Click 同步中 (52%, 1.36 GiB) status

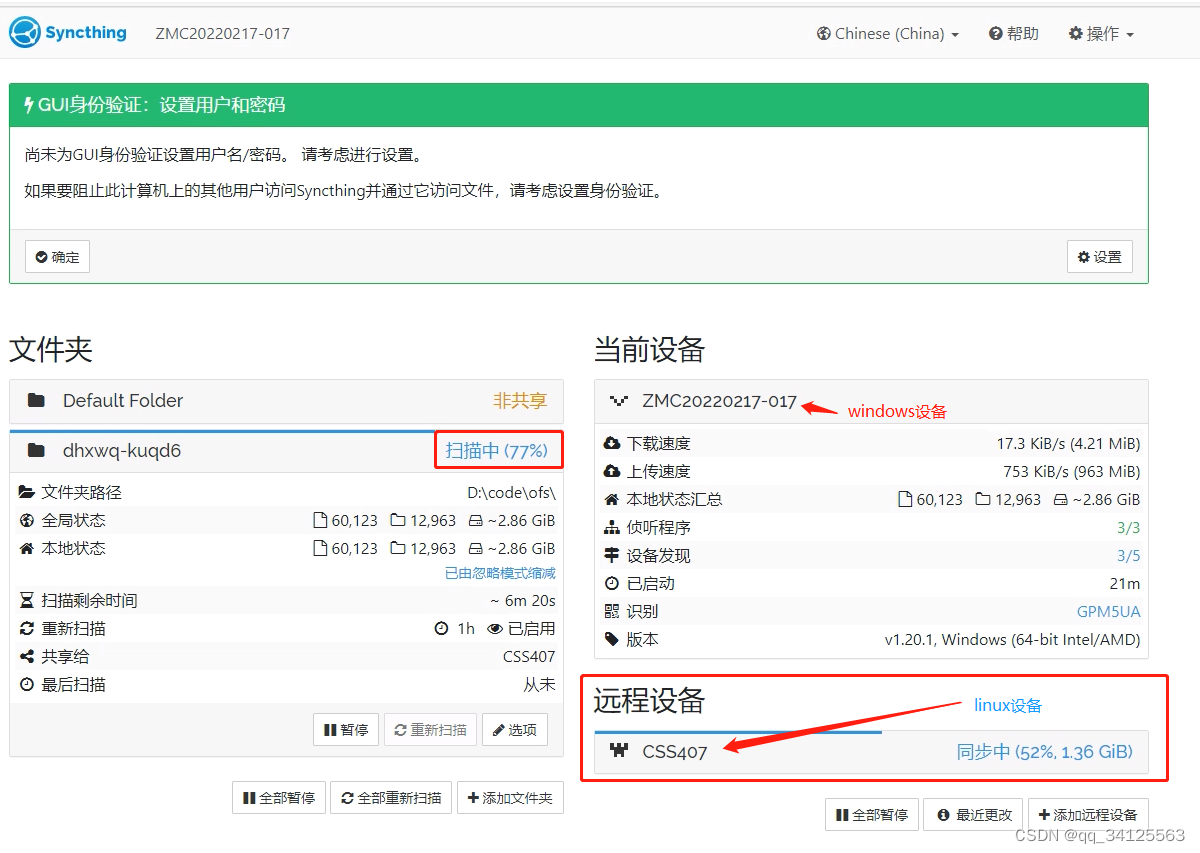[1044, 752]
